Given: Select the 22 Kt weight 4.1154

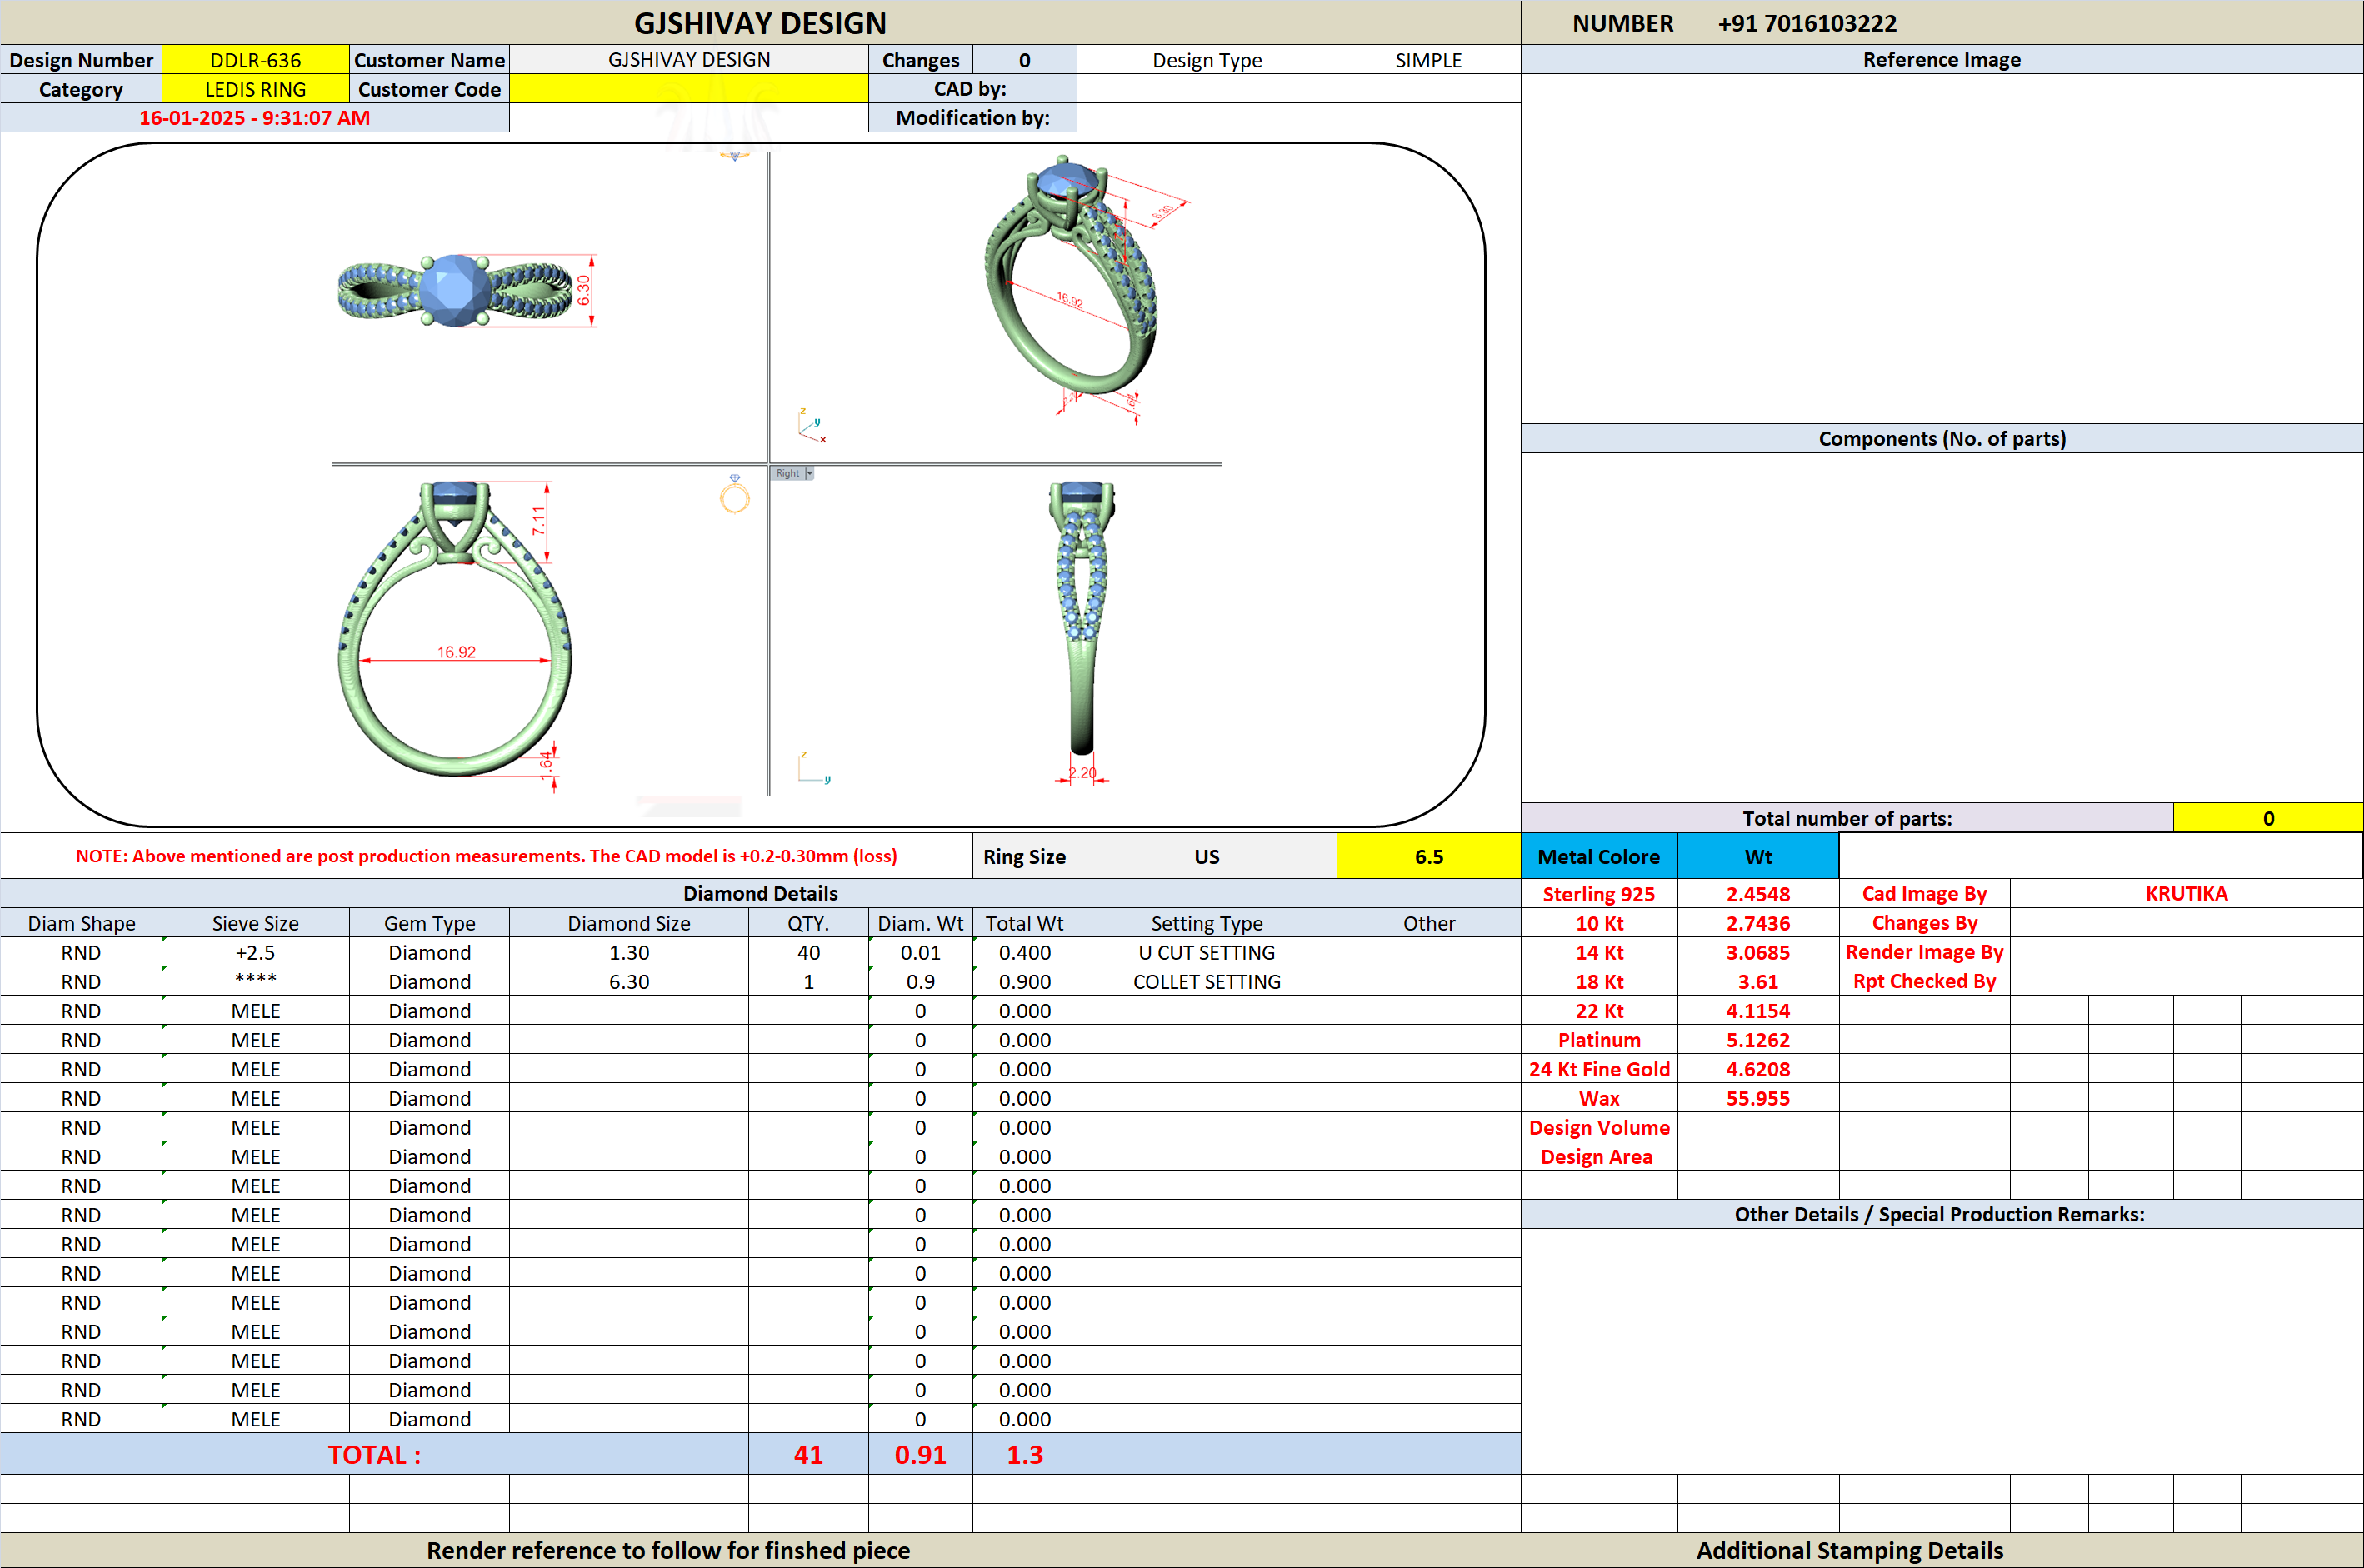Looking at the screenshot, I should click(1757, 1010).
